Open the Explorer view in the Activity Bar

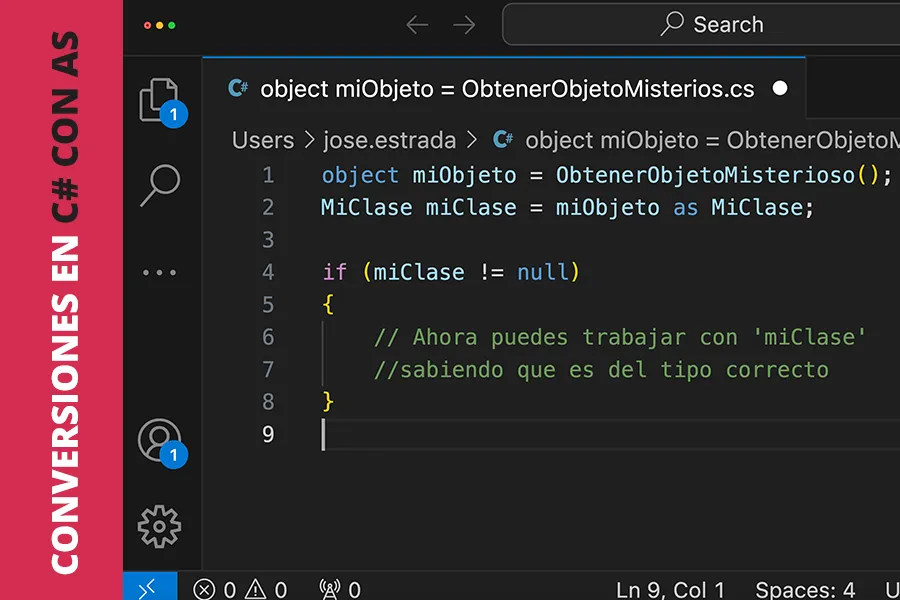pyautogui.click(x=160, y=100)
